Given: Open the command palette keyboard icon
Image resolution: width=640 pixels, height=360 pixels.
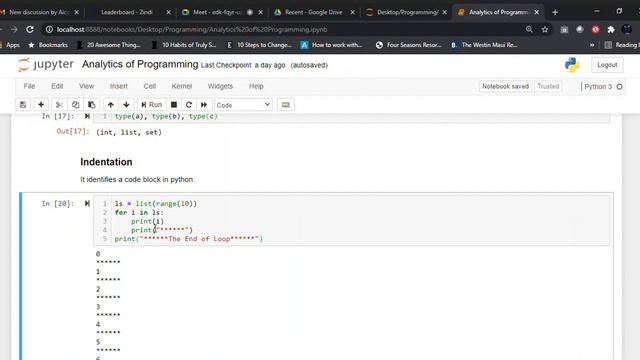Looking at the screenshot, I should 286,105.
